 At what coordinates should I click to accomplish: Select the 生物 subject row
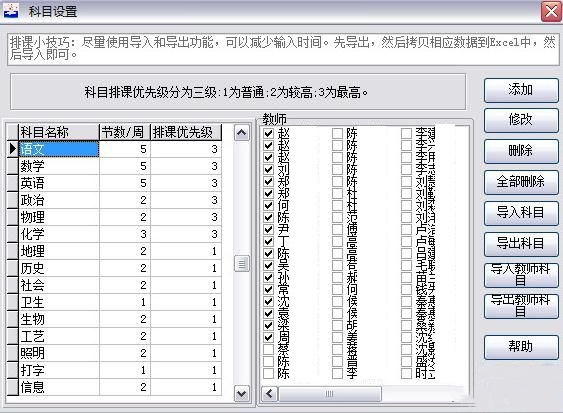coord(120,319)
